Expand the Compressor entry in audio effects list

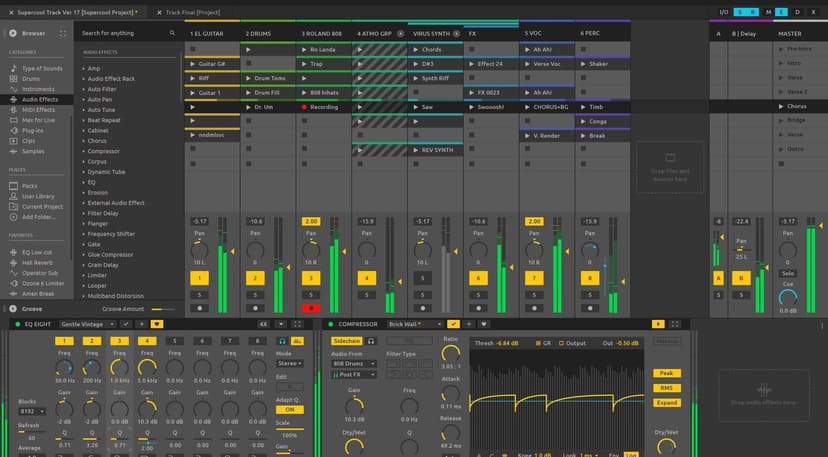(x=84, y=151)
